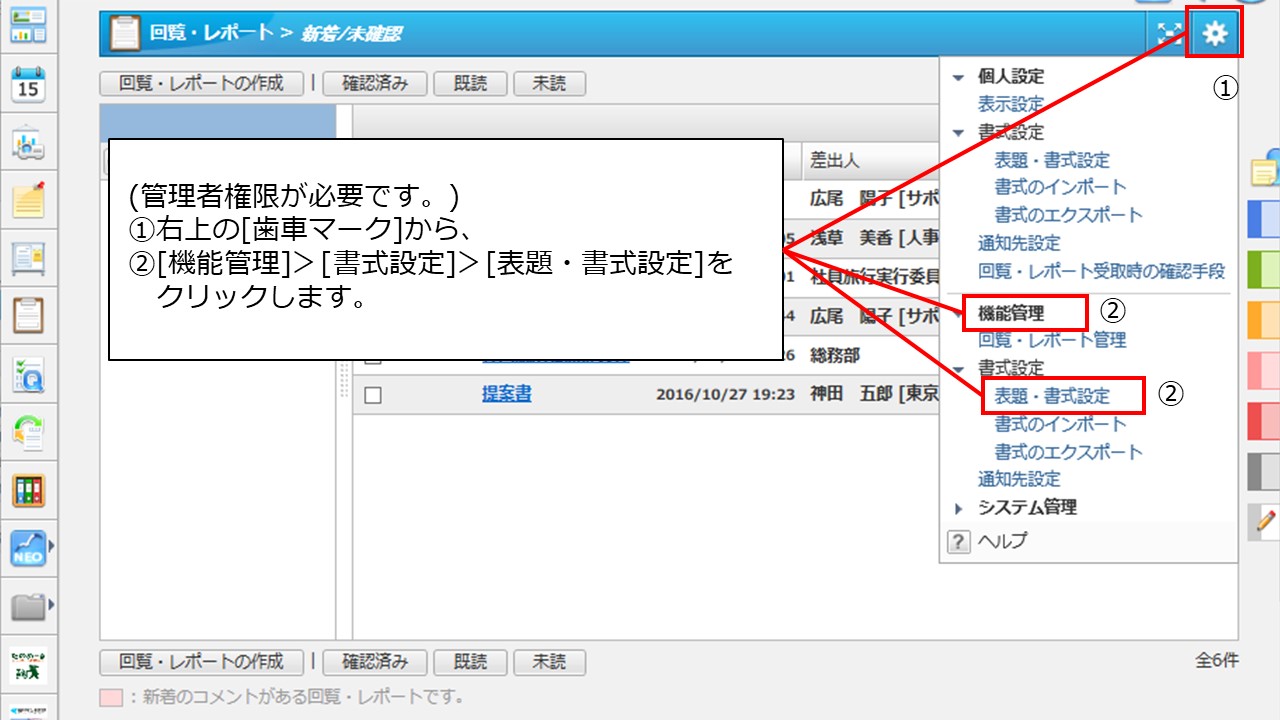Image resolution: width=1280 pixels, height=720 pixels.
Task: Open the yellow sticky note icon in sidebar
Action: [x=28, y=200]
